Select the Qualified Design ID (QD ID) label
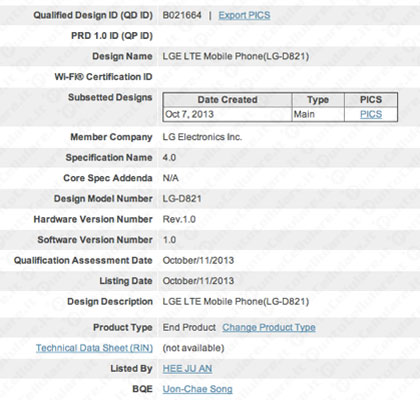The image size is (420, 400). click(93, 15)
